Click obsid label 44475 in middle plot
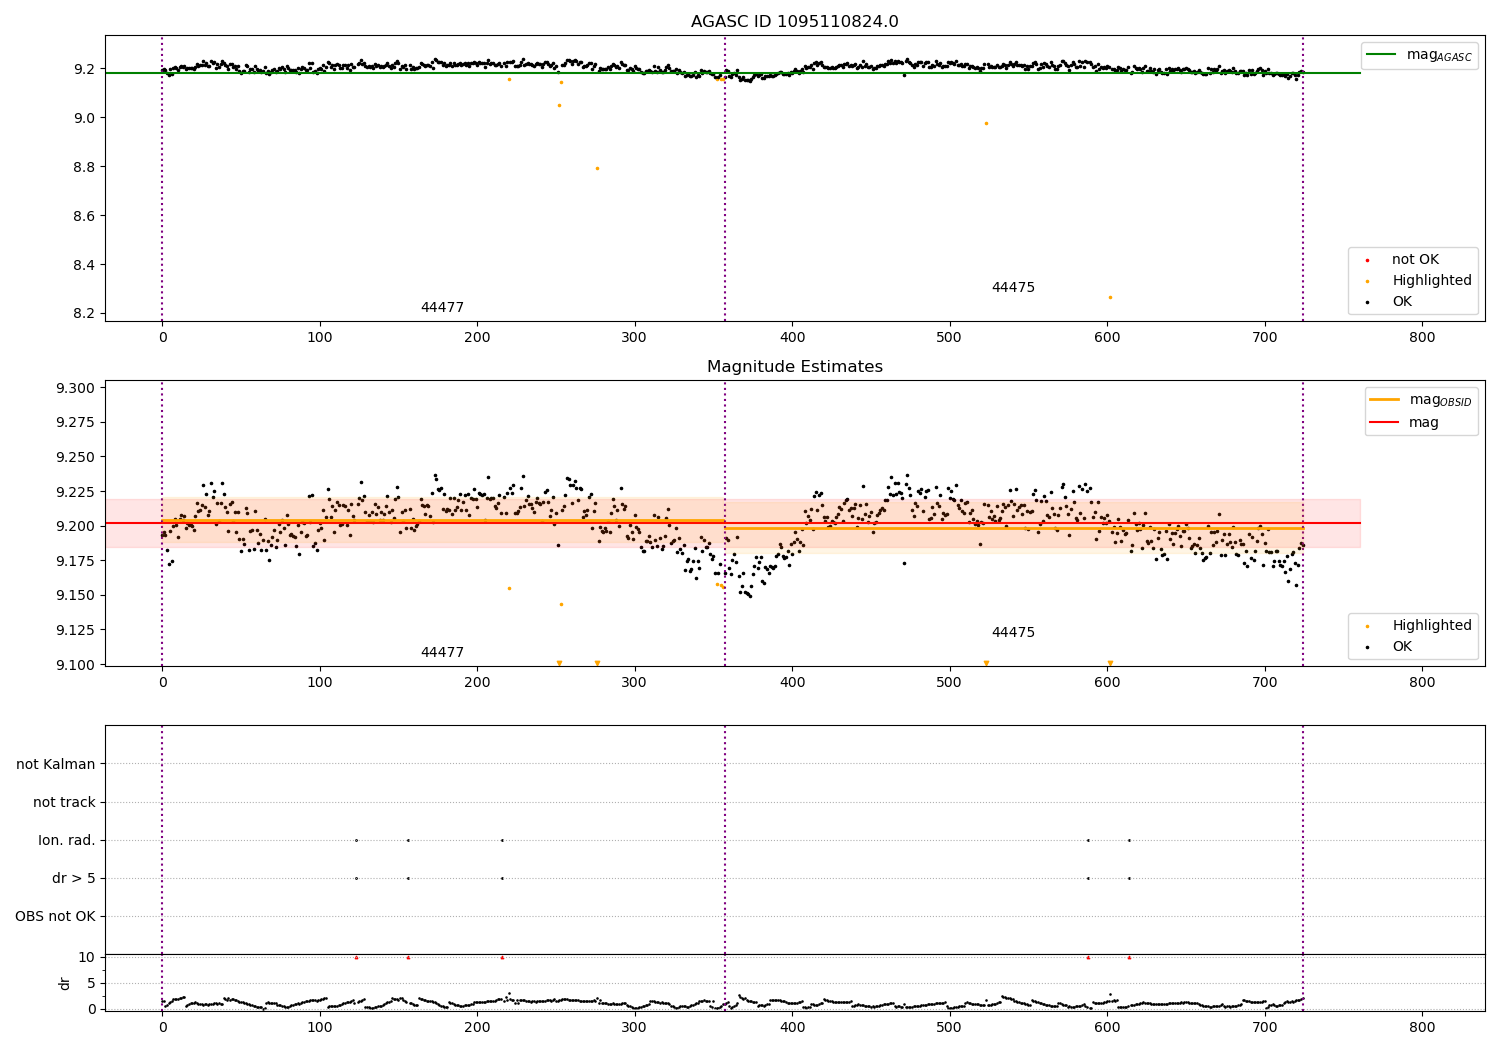The image size is (1500, 1050). click(1013, 633)
